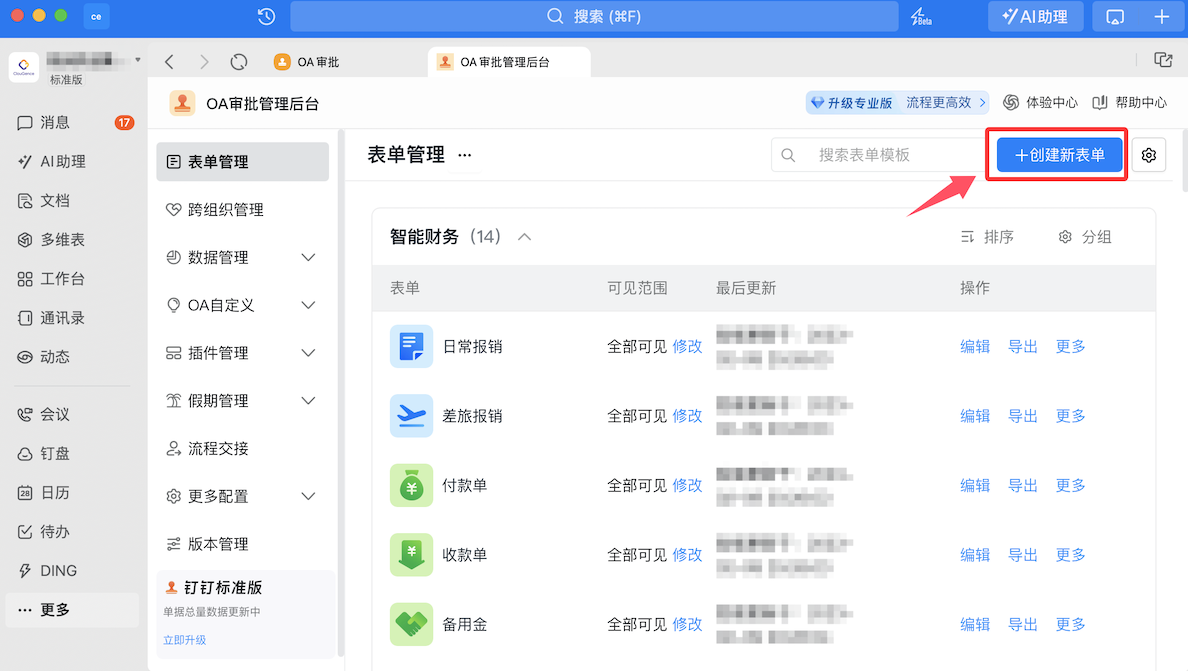Open 多维表 in the left sidebar
Image resolution: width=1188 pixels, height=671 pixels.
(x=62, y=240)
